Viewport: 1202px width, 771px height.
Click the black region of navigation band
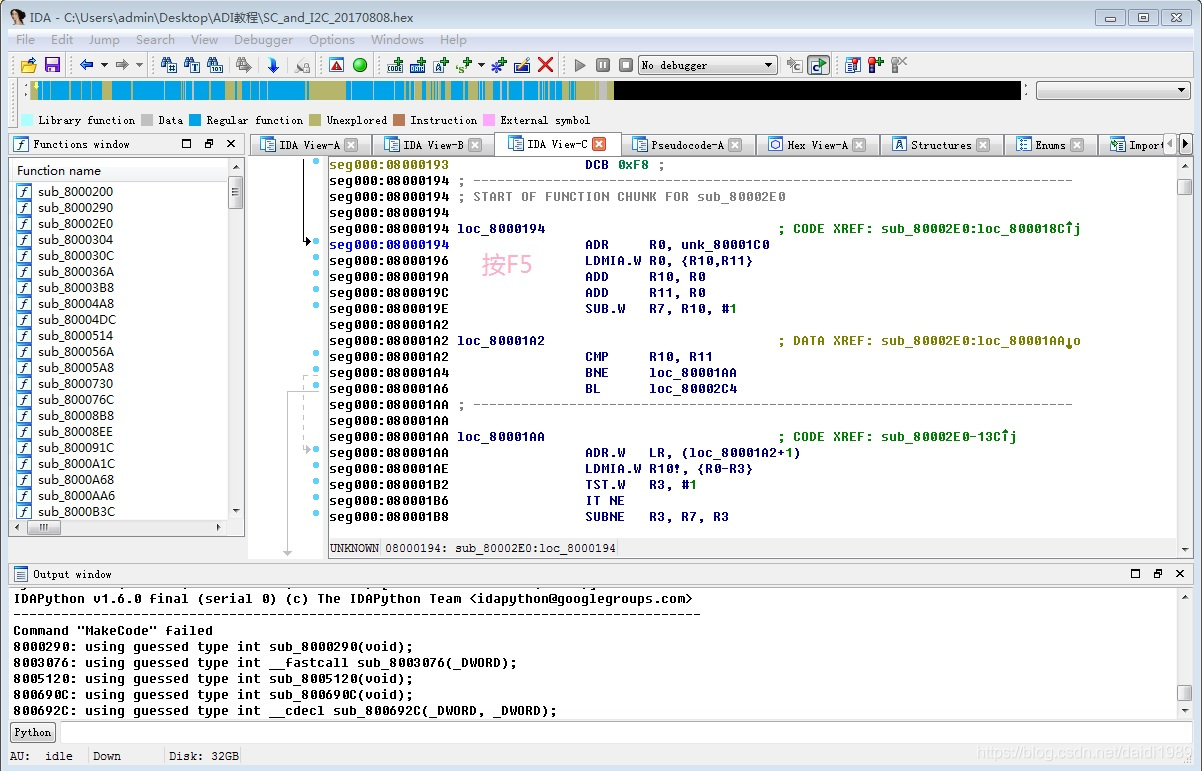[816, 91]
